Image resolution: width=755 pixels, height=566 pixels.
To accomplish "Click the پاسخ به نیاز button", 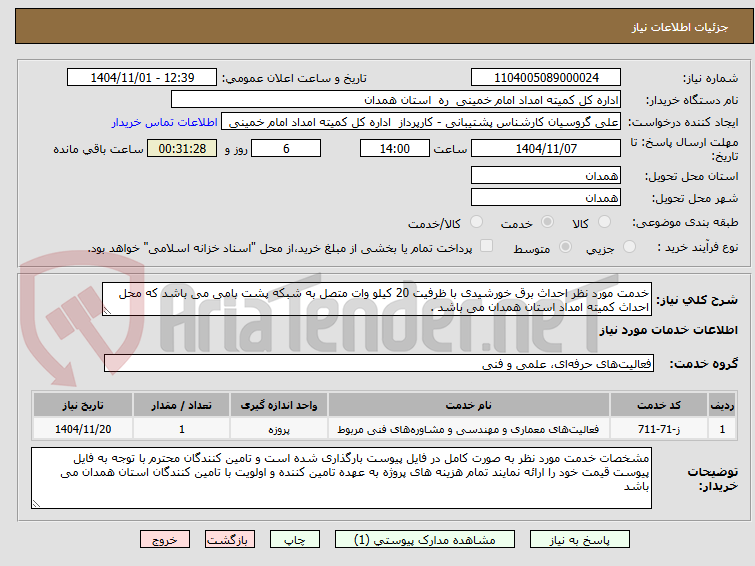I will point(580,540).
